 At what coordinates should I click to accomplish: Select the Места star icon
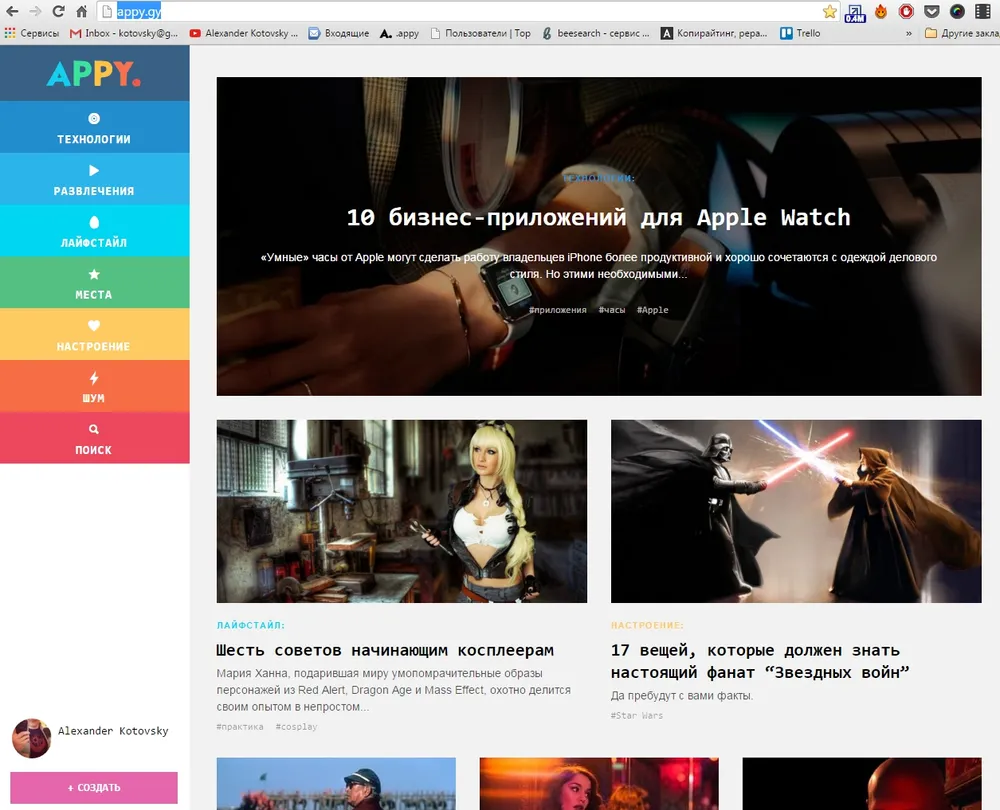[x=94, y=274]
